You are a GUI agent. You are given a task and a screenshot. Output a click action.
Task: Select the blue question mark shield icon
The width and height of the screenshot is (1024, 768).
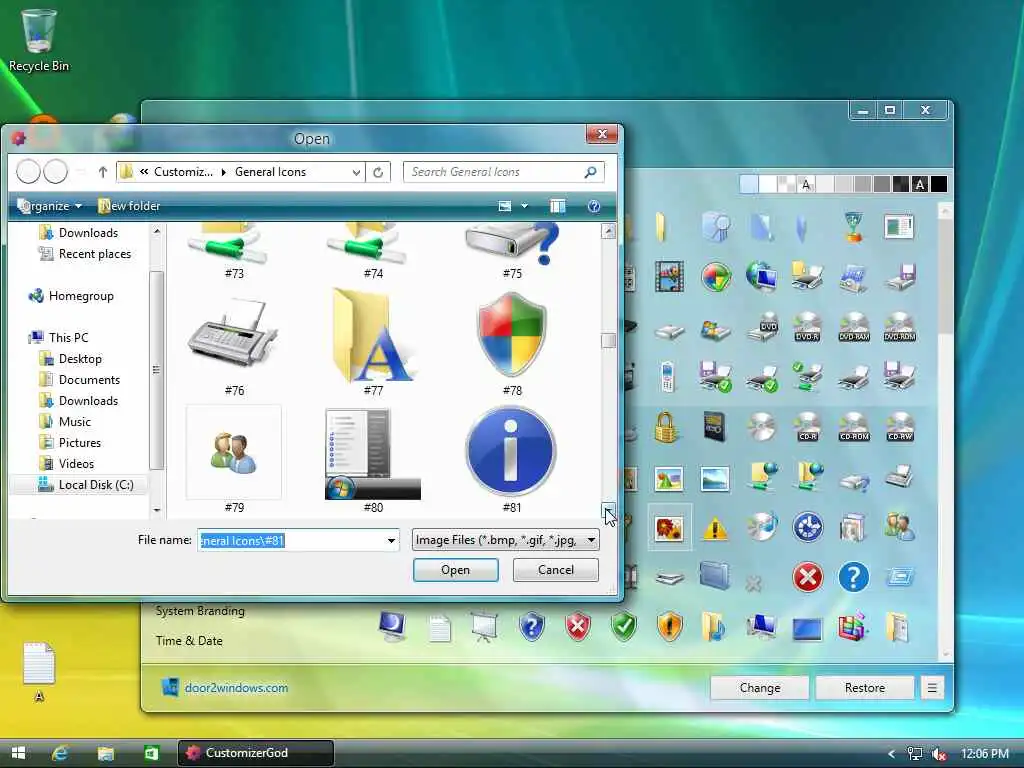point(532,626)
